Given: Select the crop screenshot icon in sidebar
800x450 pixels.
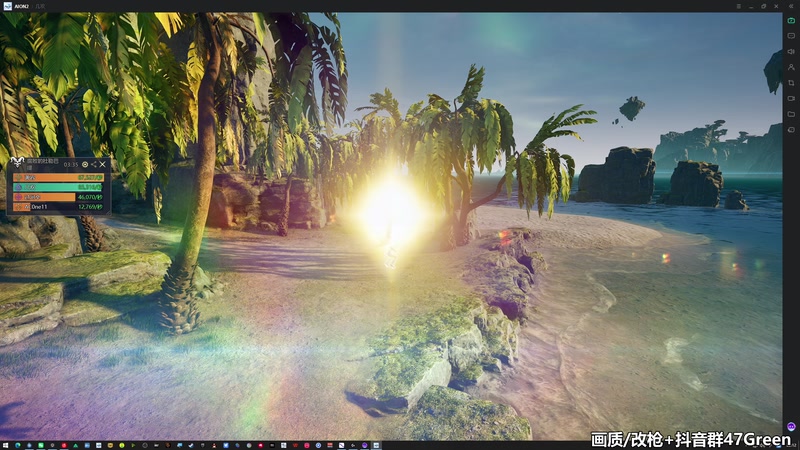Looking at the screenshot, I should [x=791, y=83].
